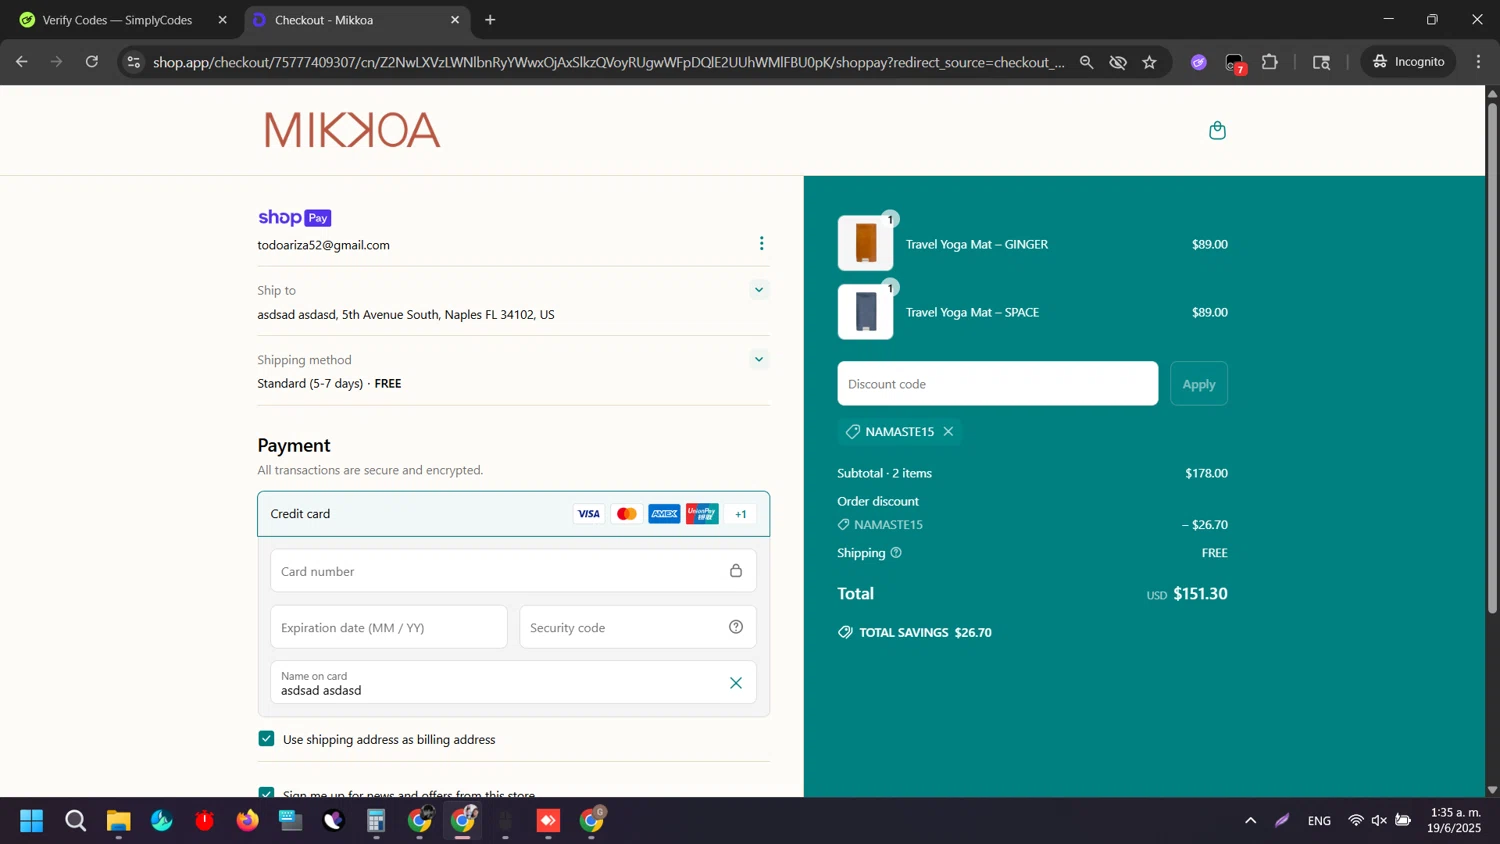This screenshot has width=1500, height=844.
Task: Click the Visa card logo
Action: 588,514
